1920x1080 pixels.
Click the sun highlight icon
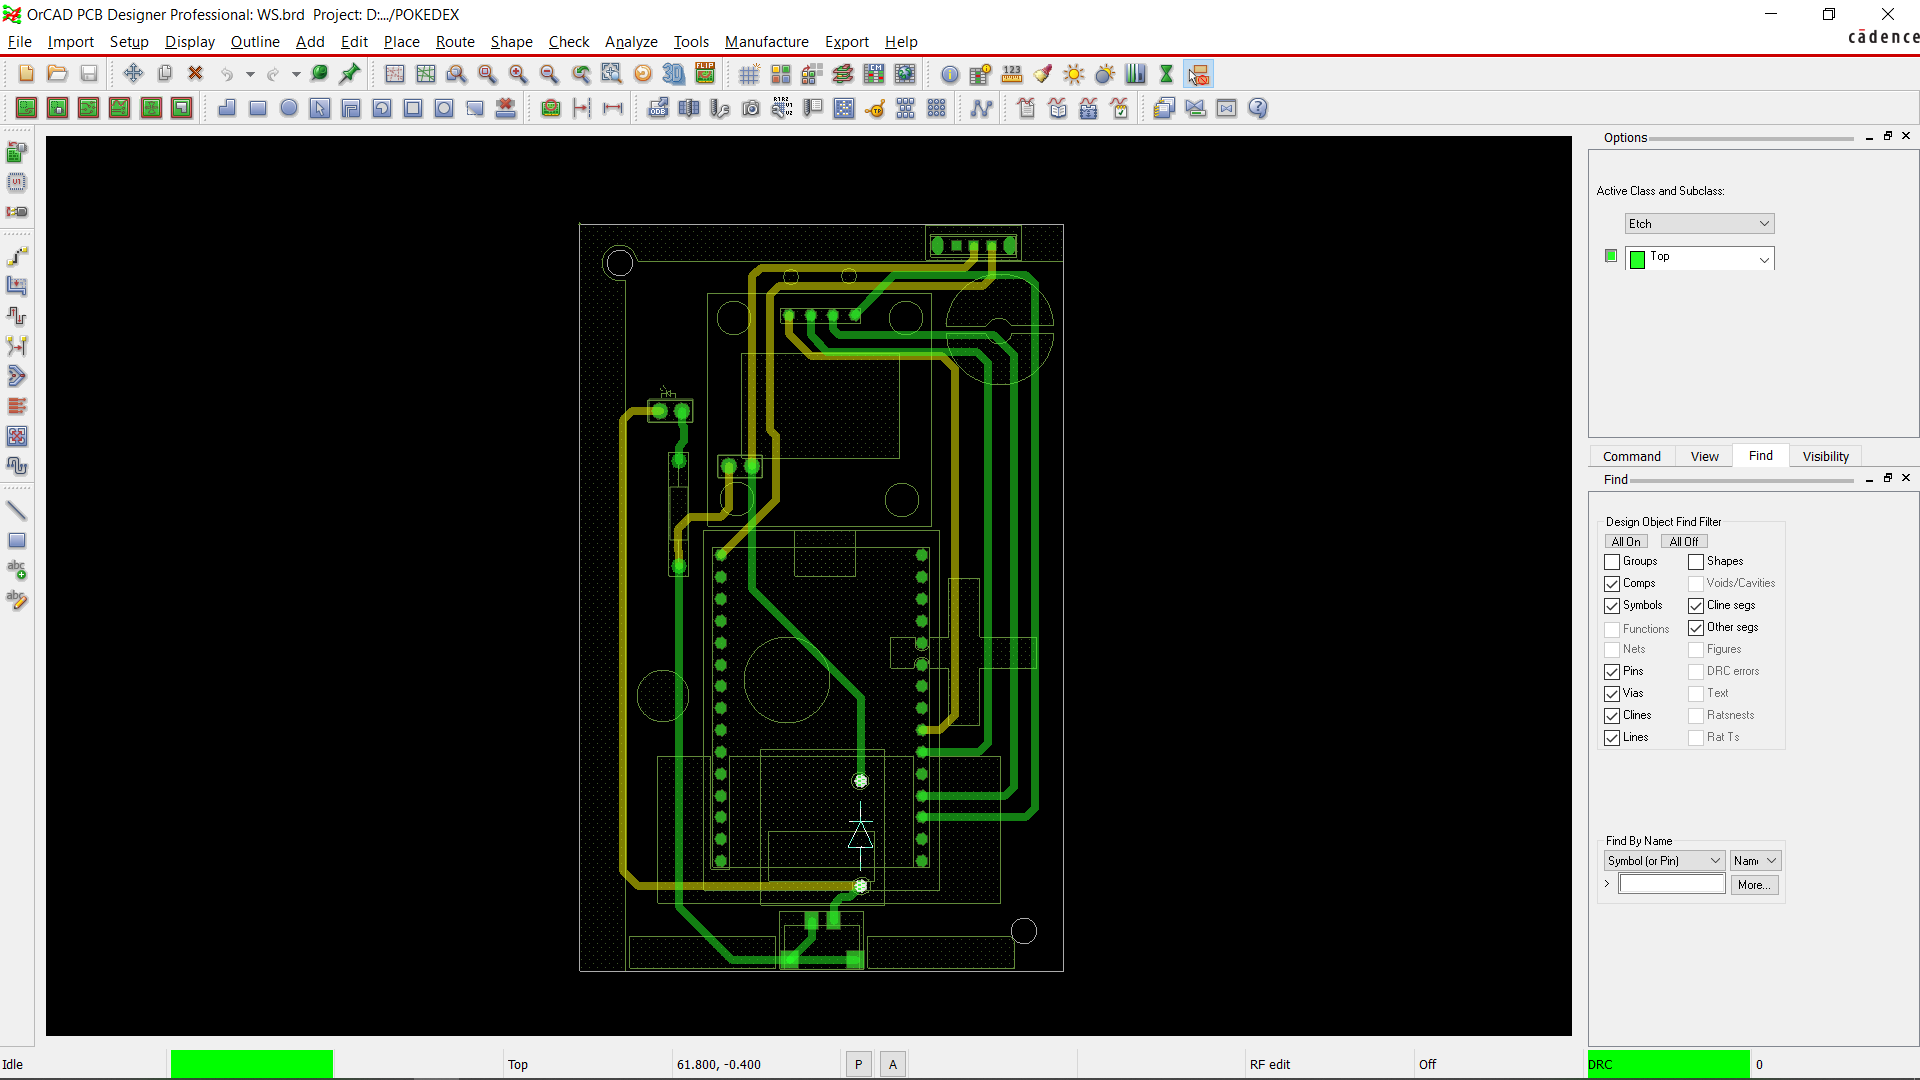pos(1074,74)
